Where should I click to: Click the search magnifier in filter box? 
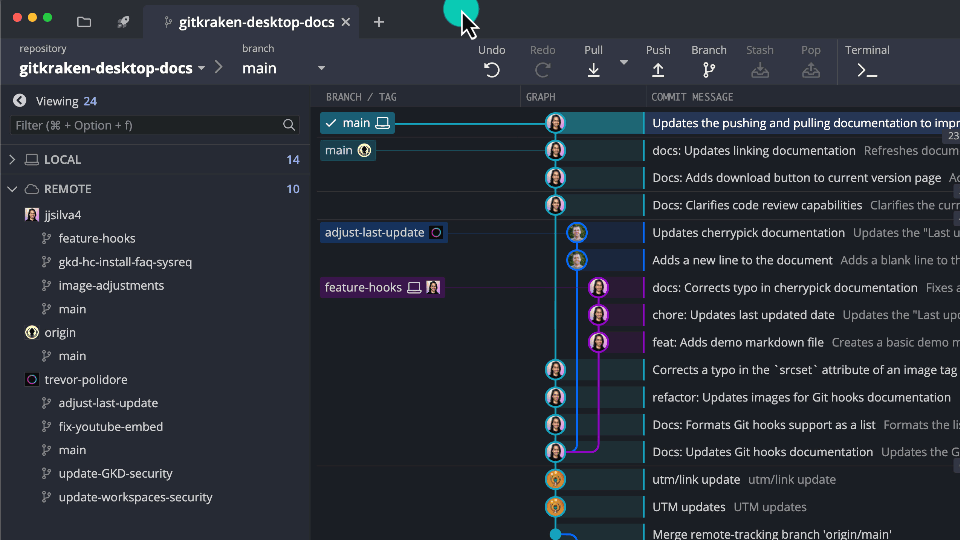pyautogui.click(x=289, y=125)
